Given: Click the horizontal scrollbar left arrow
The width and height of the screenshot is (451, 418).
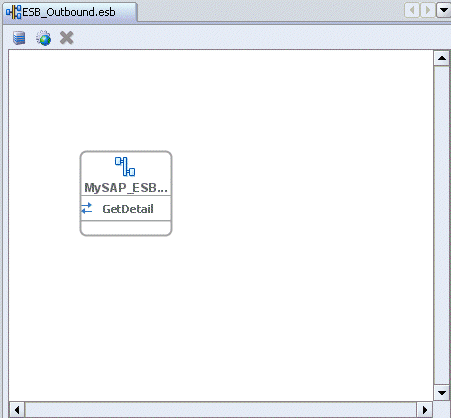Looking at the screenshot, I should click(x=17, y=409).
